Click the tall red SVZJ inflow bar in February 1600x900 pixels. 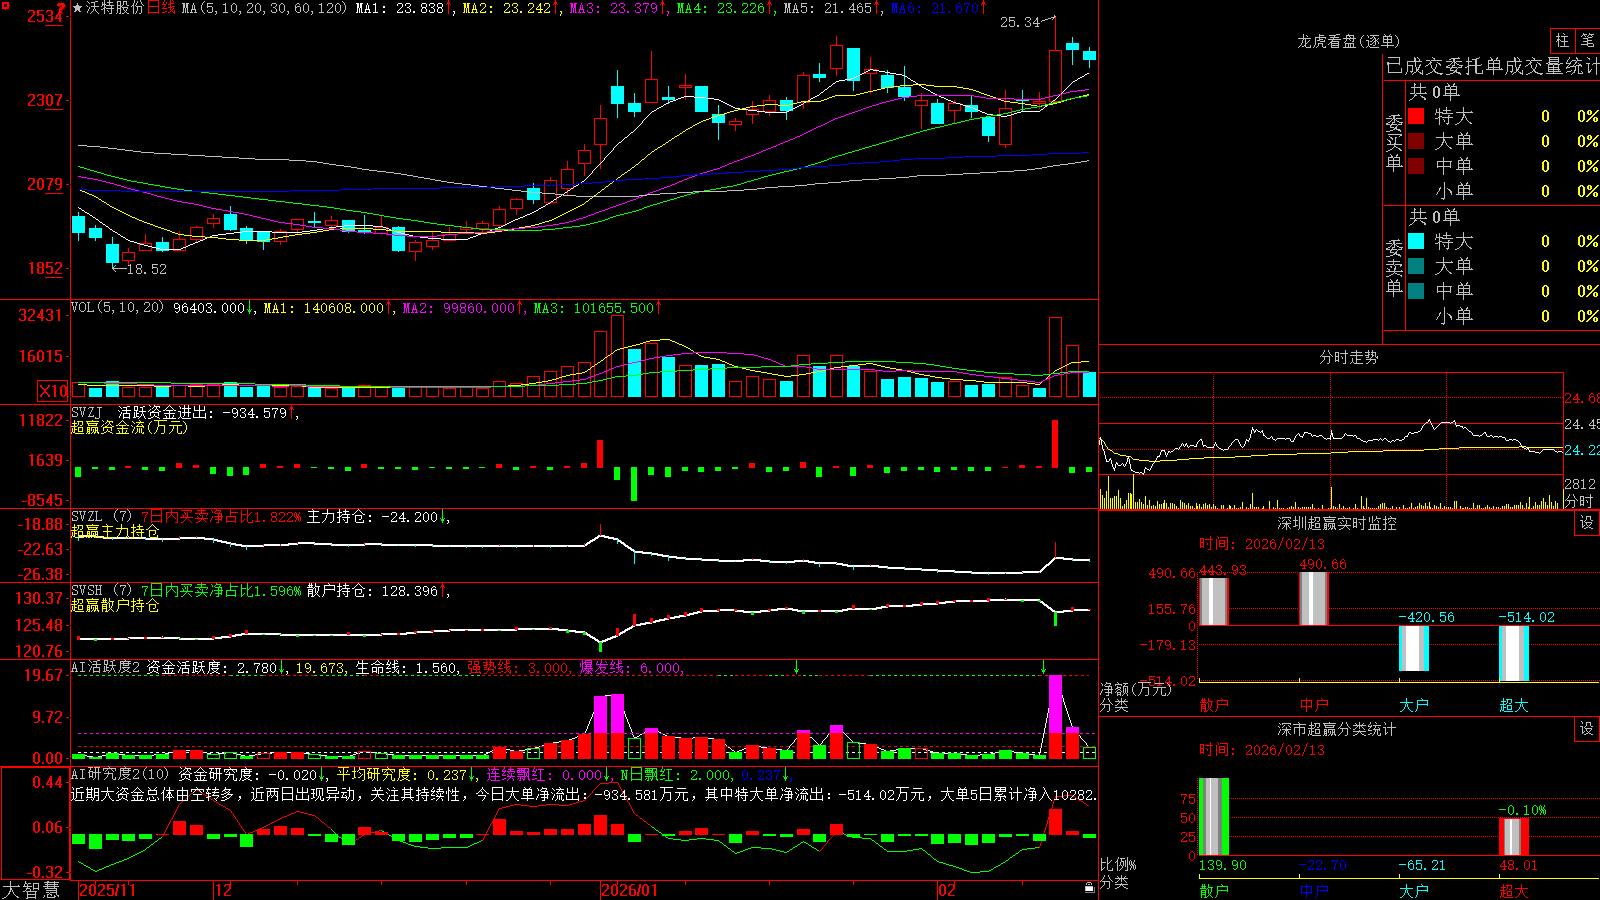point(1055,443)
